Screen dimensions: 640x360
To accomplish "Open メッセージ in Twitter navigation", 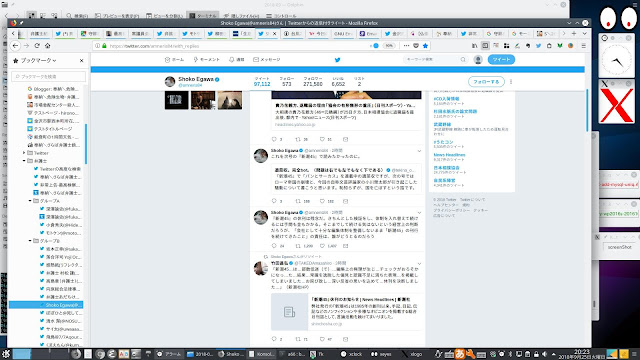I will [267, 60].
